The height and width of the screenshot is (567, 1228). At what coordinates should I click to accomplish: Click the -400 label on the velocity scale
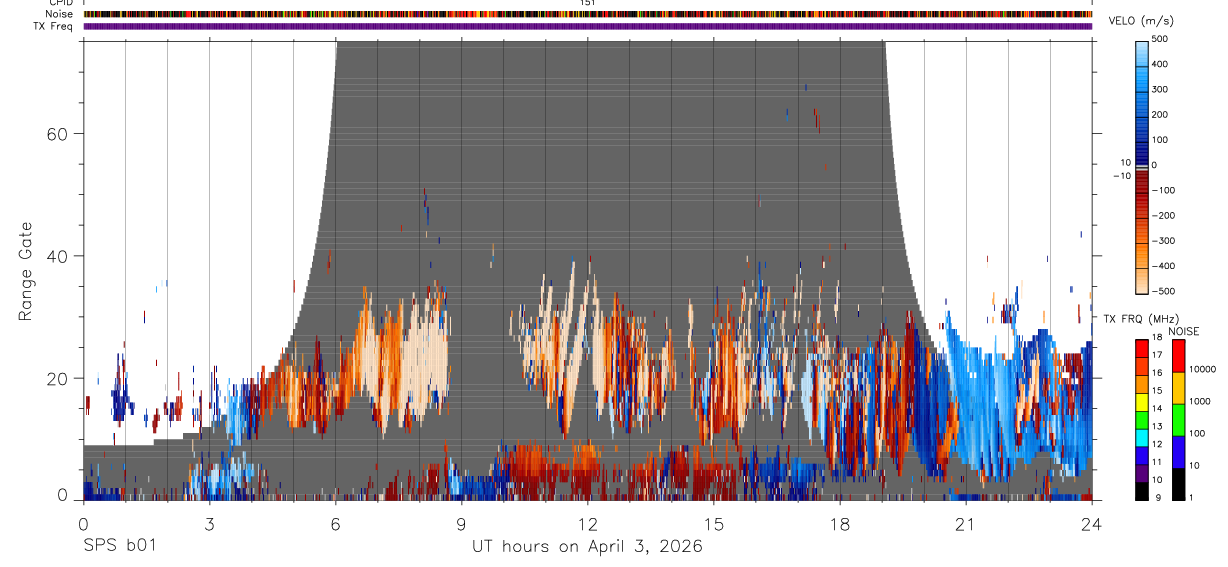pyautogui.click(x=1165, y=266)
